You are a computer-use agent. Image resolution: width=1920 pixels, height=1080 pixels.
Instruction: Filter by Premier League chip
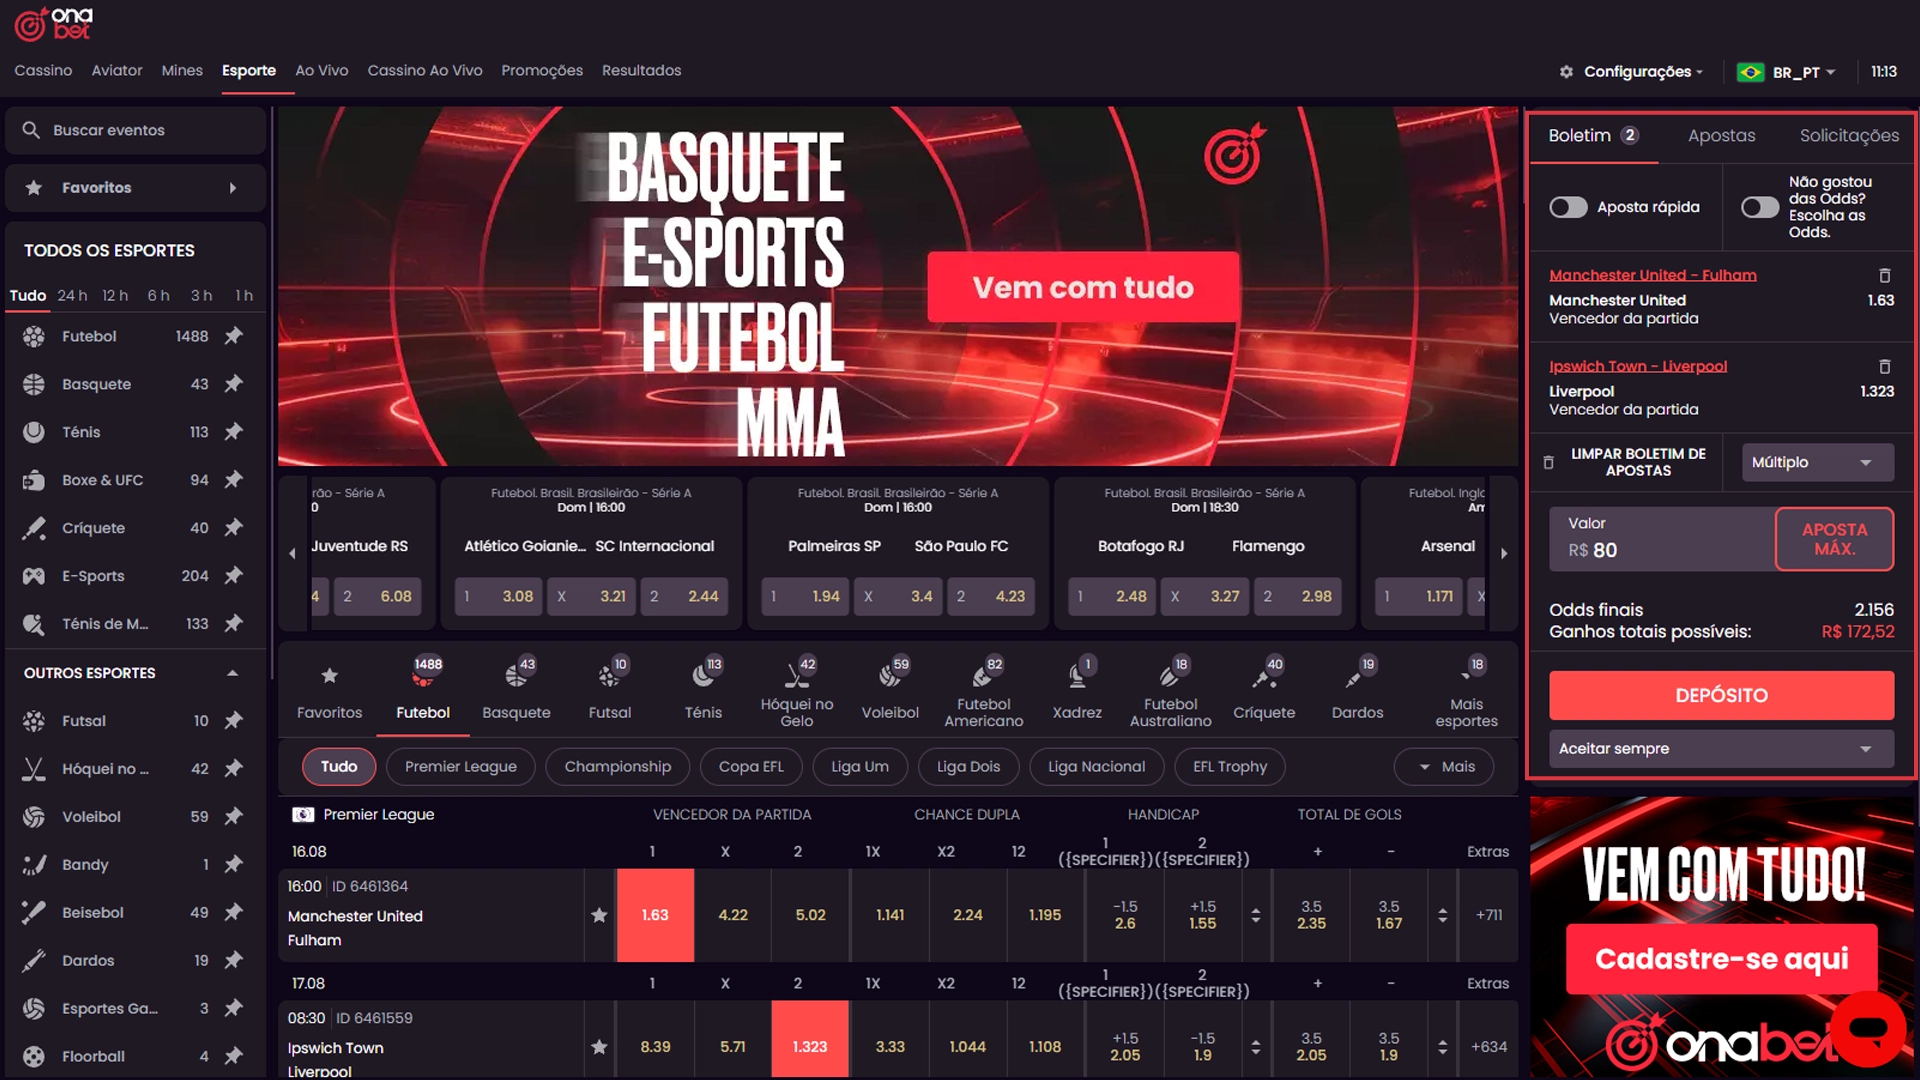coord(461,766)
